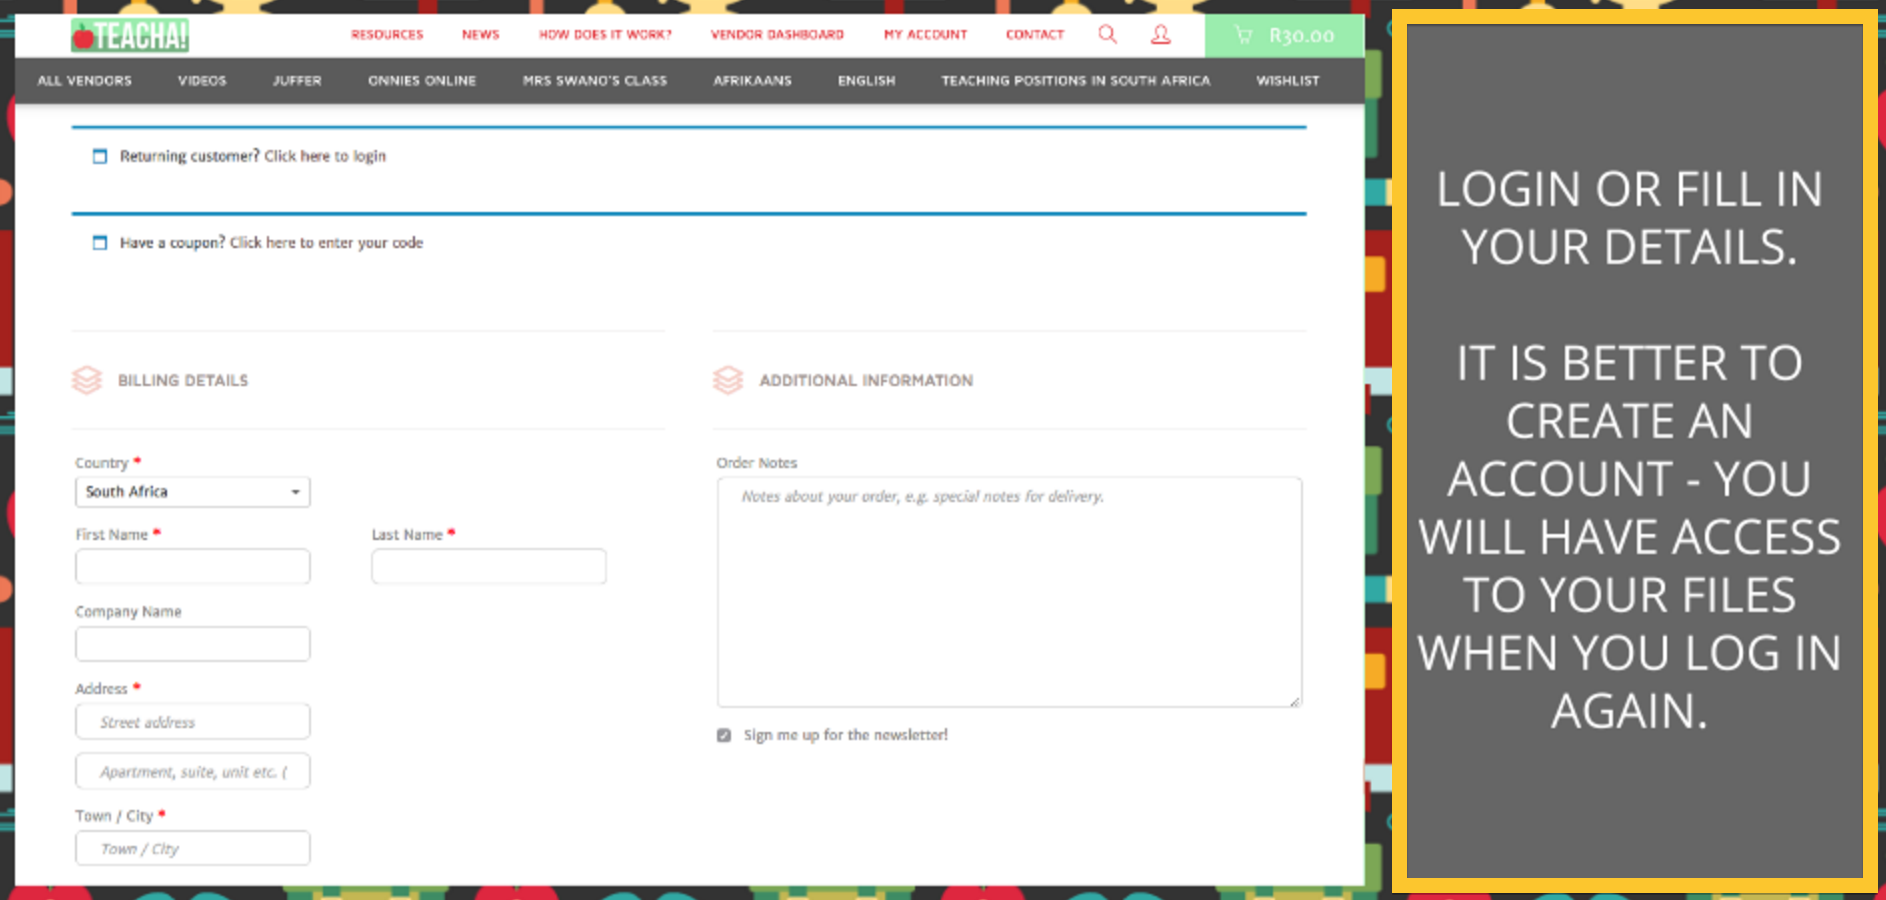The height and width of the screenshot is (900, 1886).
Task: Click into the Order Notes text area
Action: [1009, 592]
